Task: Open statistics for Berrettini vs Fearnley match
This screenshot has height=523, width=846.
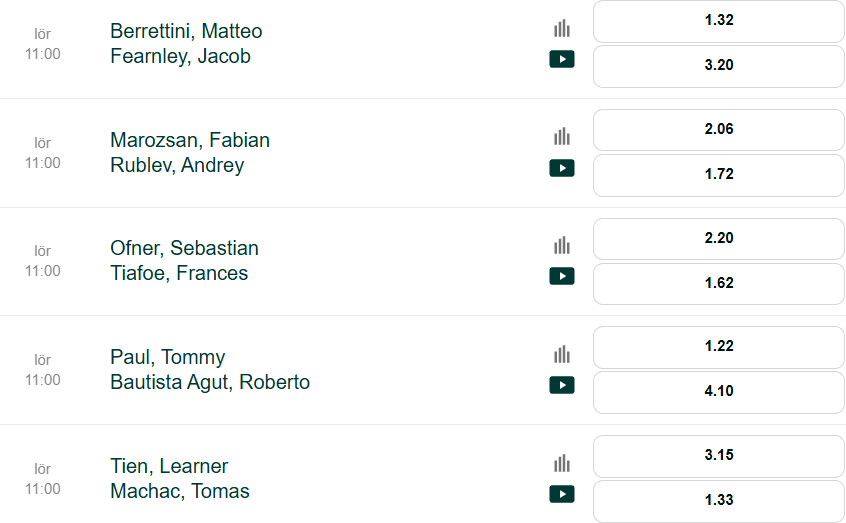Action: [562, 29]
